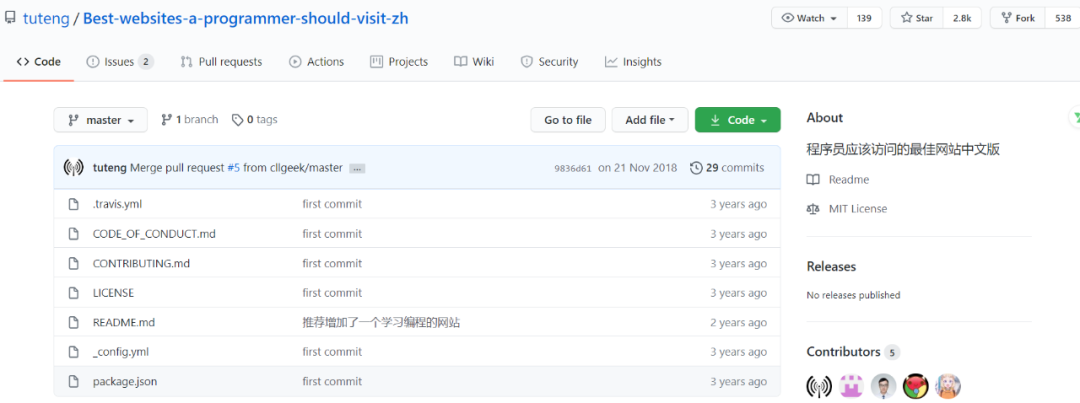The image size is (1080, 403).
Task: Open first commit message for .travis.yml
Action: tap(332, 204)
